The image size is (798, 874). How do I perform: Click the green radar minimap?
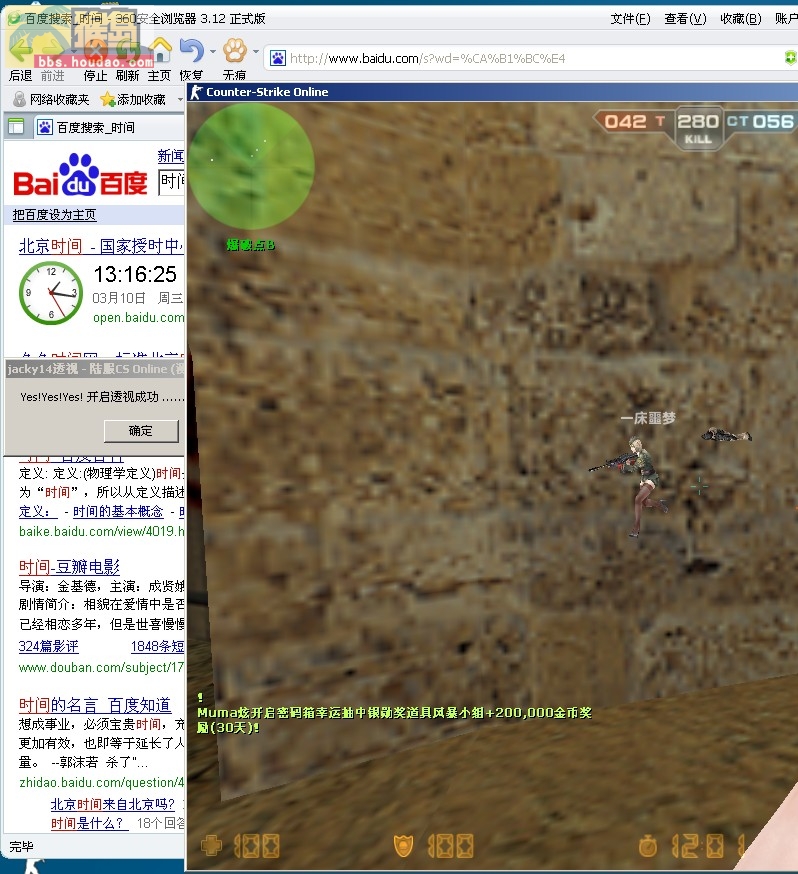252,166
